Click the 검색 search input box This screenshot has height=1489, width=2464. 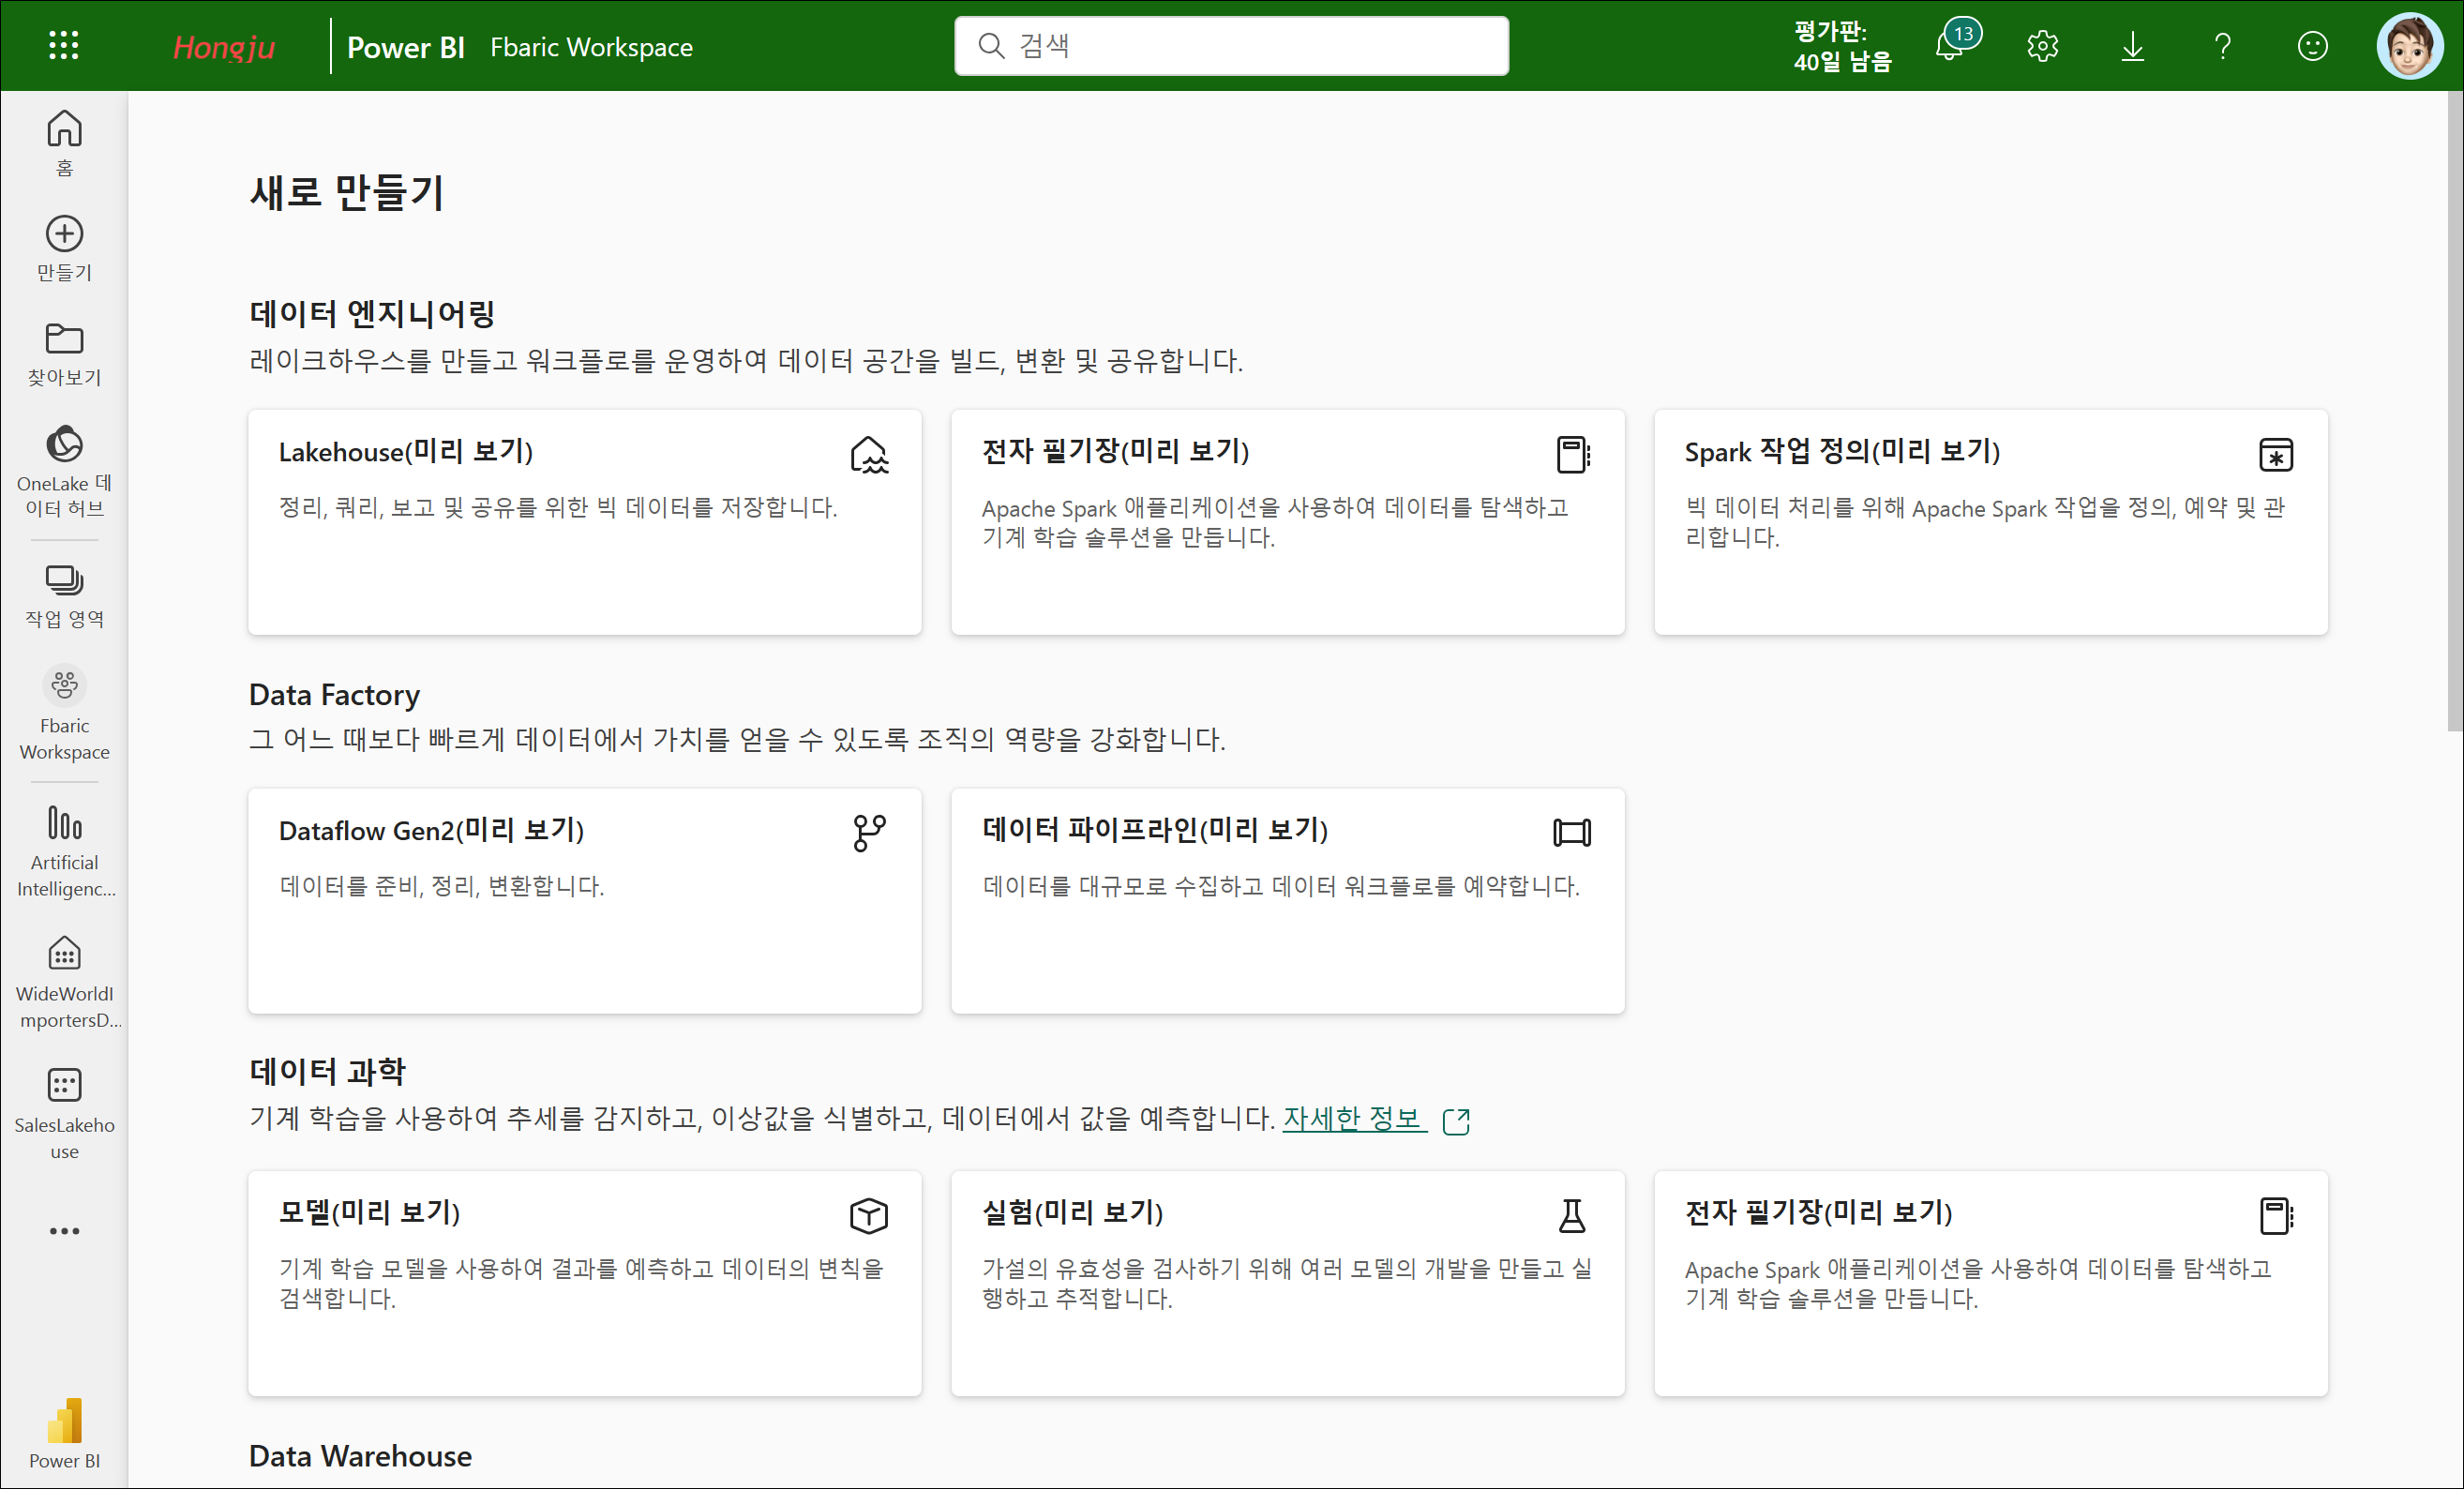(1231, 46)
